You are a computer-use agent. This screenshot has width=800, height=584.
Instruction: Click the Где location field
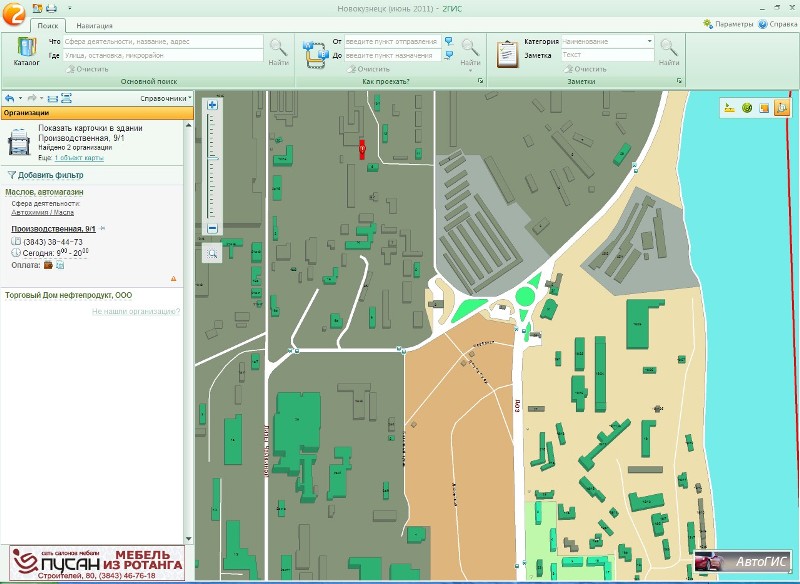pos(162,55)
